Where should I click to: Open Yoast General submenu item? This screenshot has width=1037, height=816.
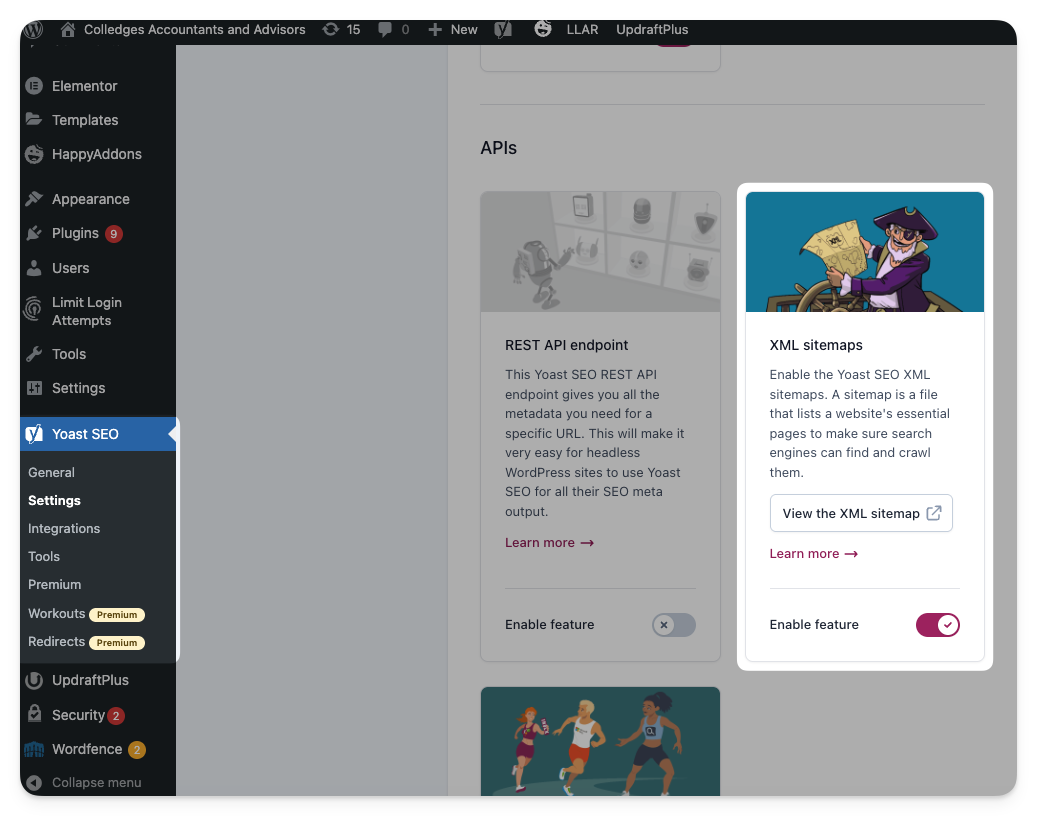point(51,472)
